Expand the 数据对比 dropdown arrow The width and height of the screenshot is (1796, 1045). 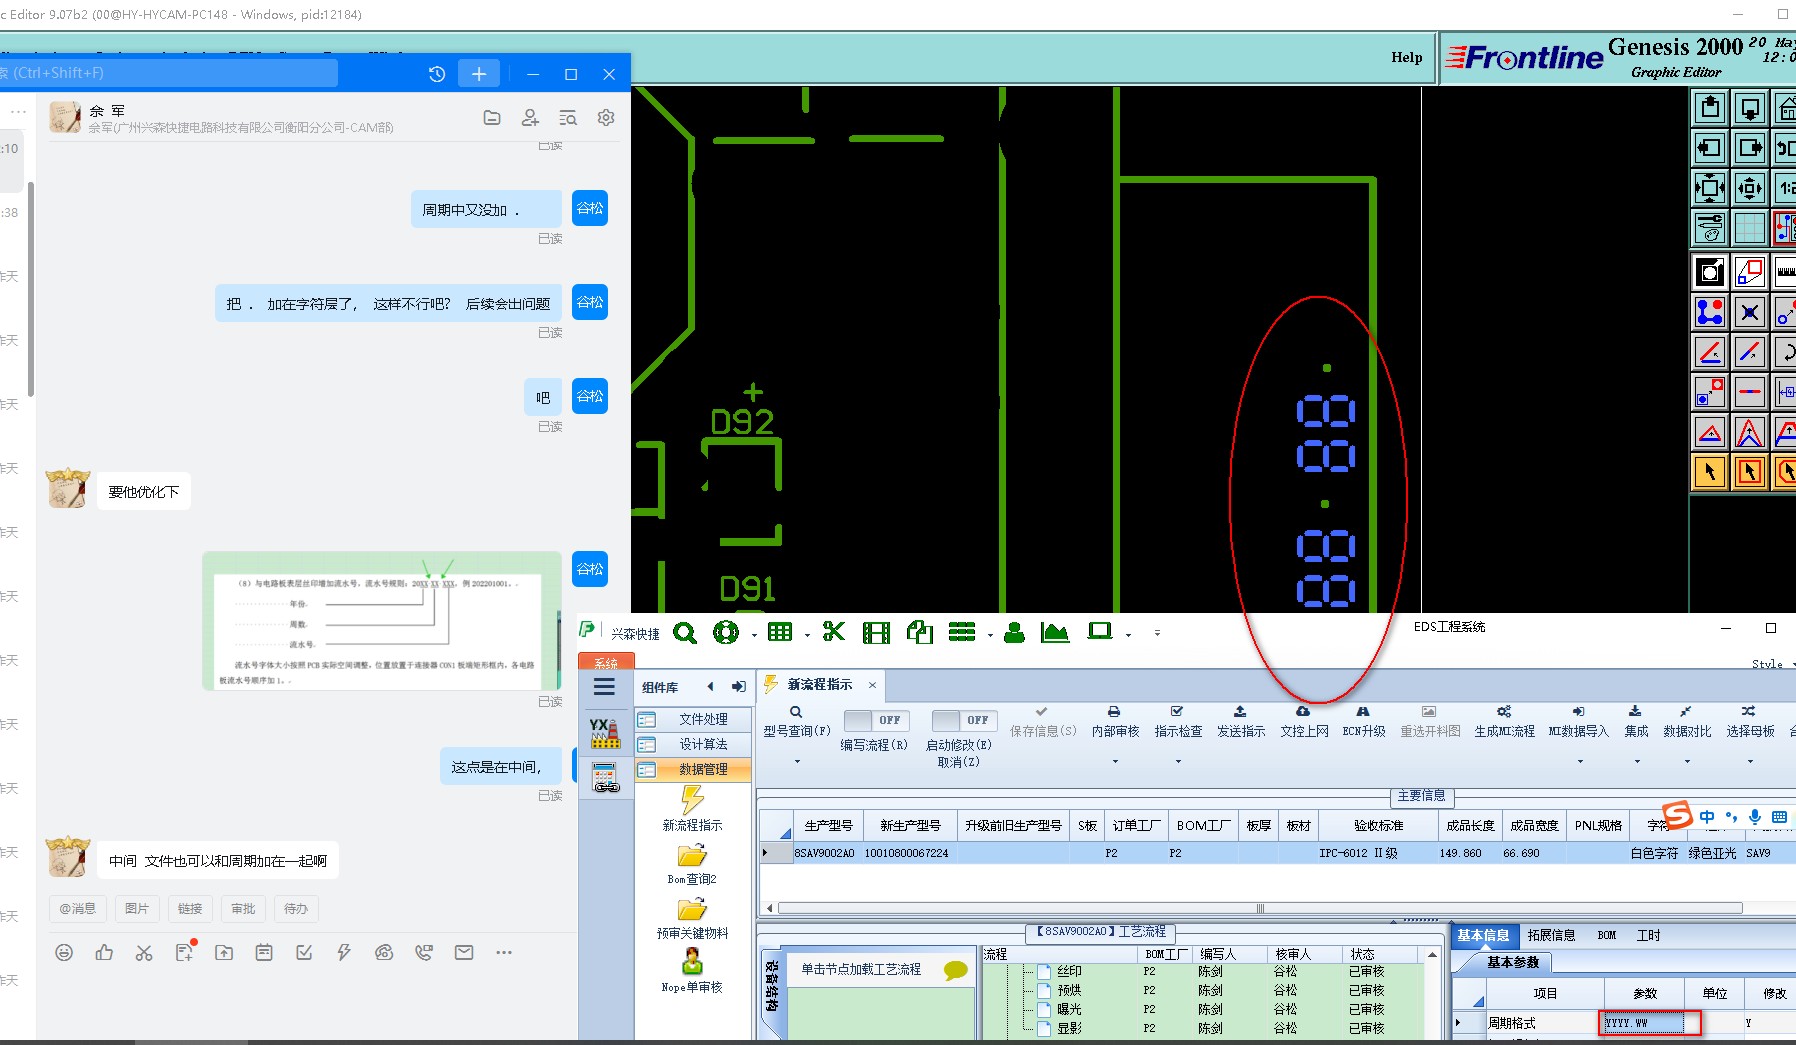point(1687,762)
